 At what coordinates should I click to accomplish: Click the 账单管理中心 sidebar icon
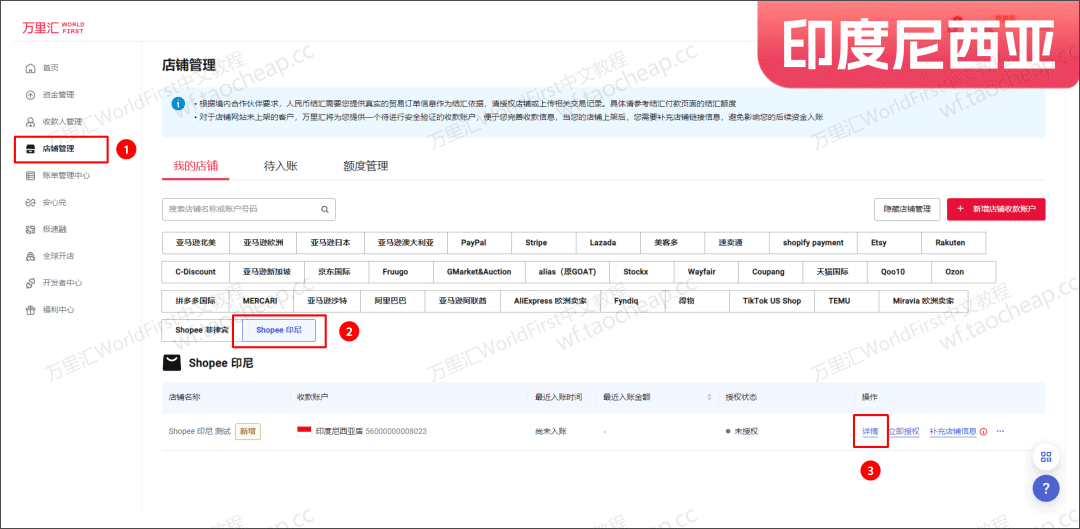pyautogui.click(x=29, y=176)
